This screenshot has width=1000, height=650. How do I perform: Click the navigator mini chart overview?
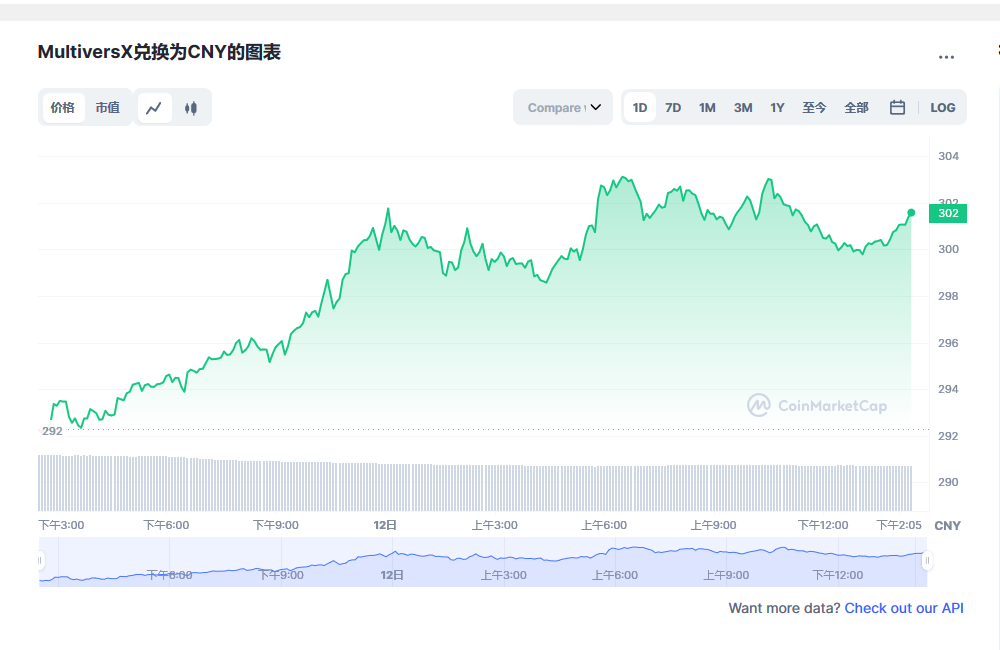coord(483,562)
